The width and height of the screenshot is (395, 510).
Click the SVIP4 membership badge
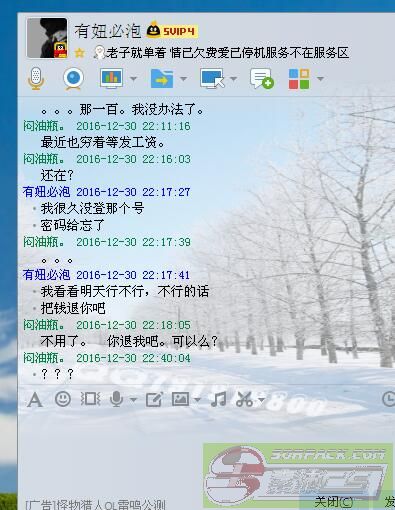179,31
